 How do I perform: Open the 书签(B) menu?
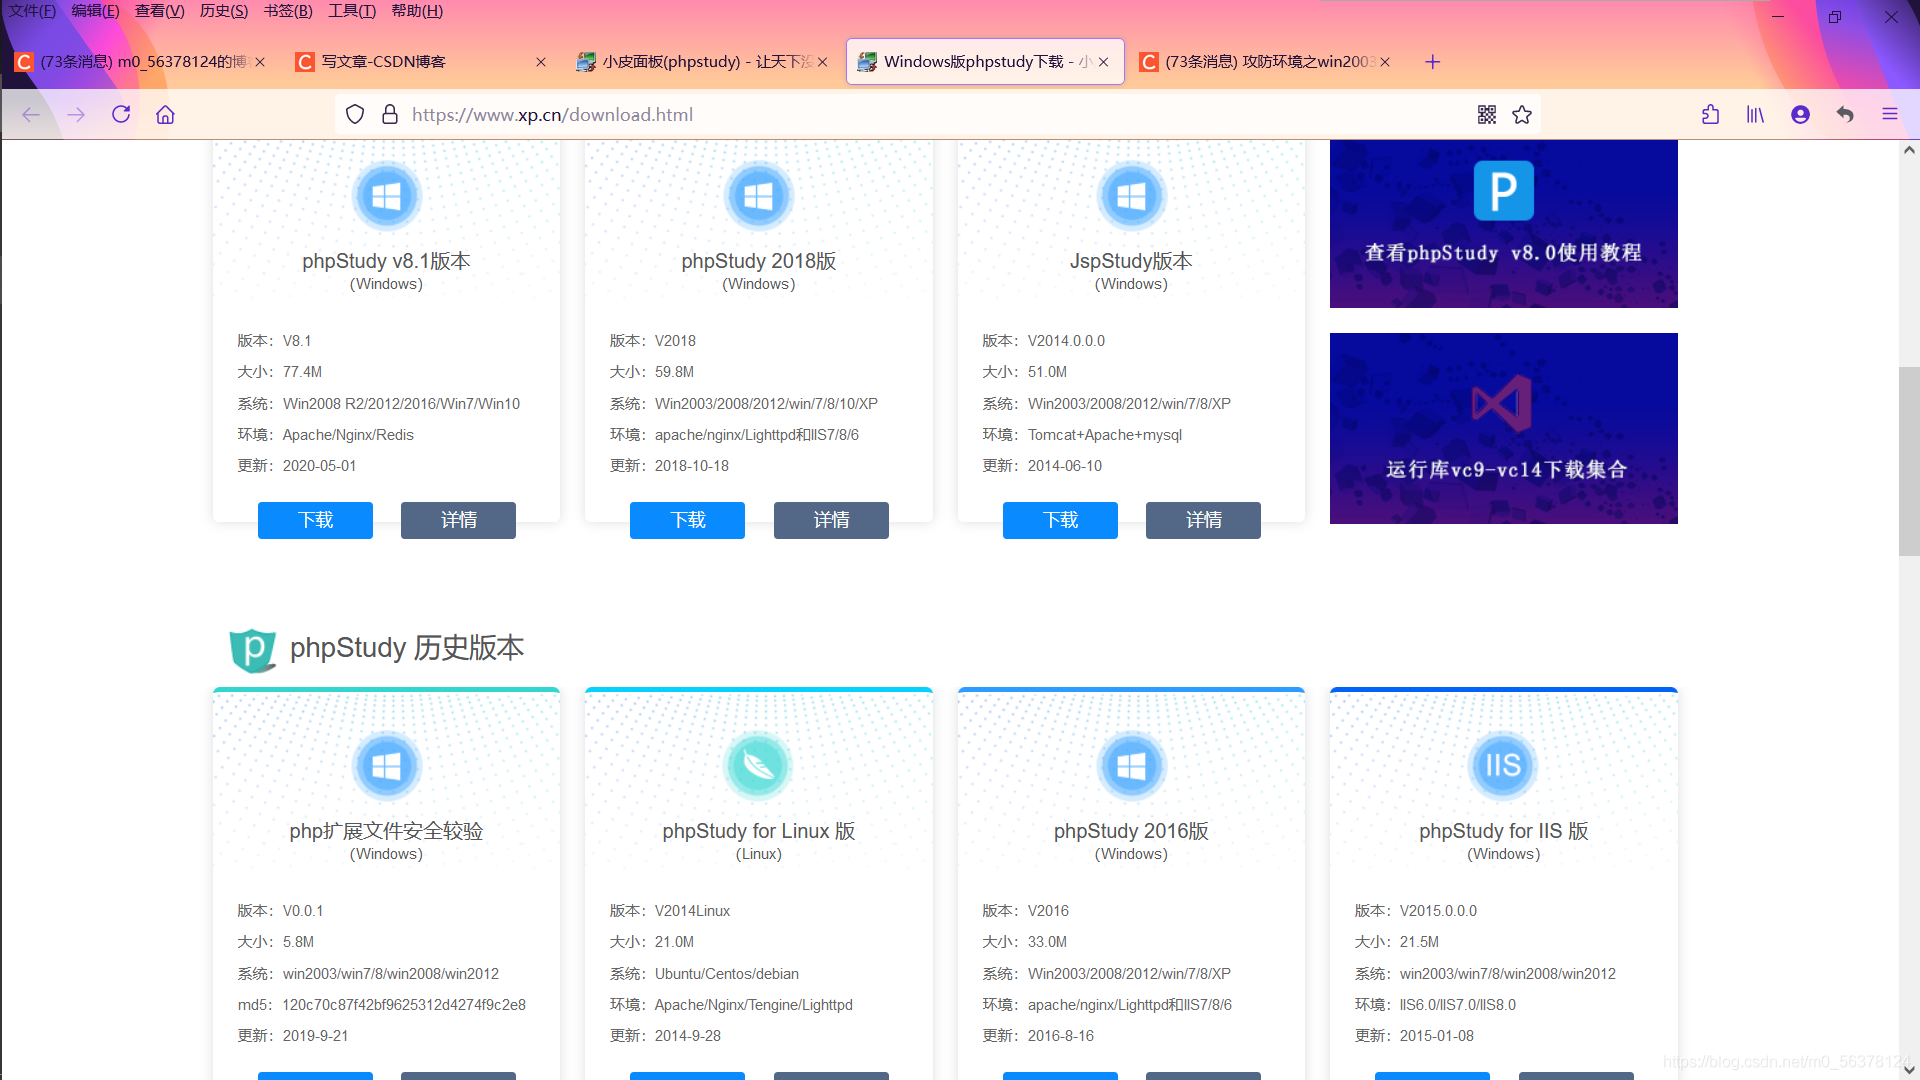pos(288,11)
